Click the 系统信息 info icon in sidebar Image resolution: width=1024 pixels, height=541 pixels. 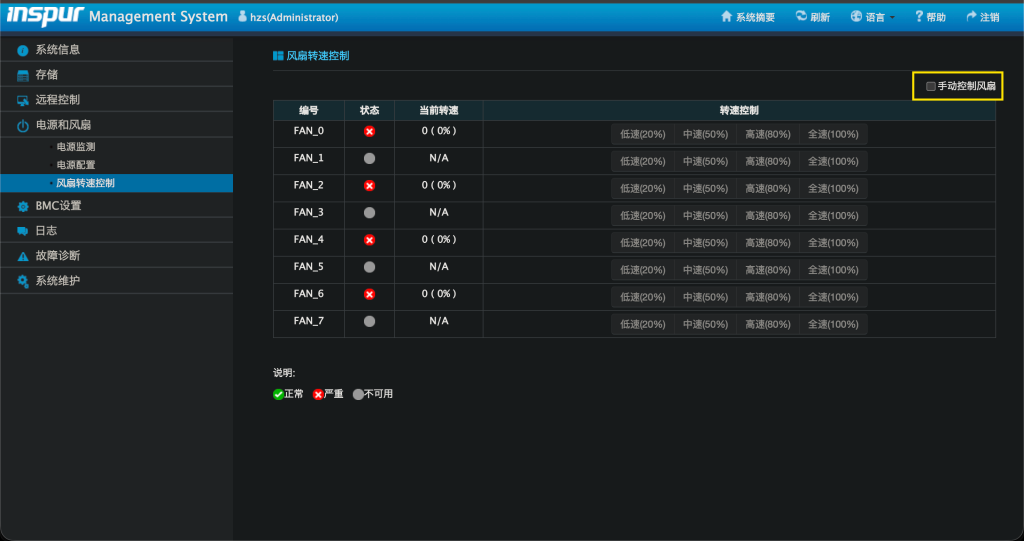click(x=23, y=50)
